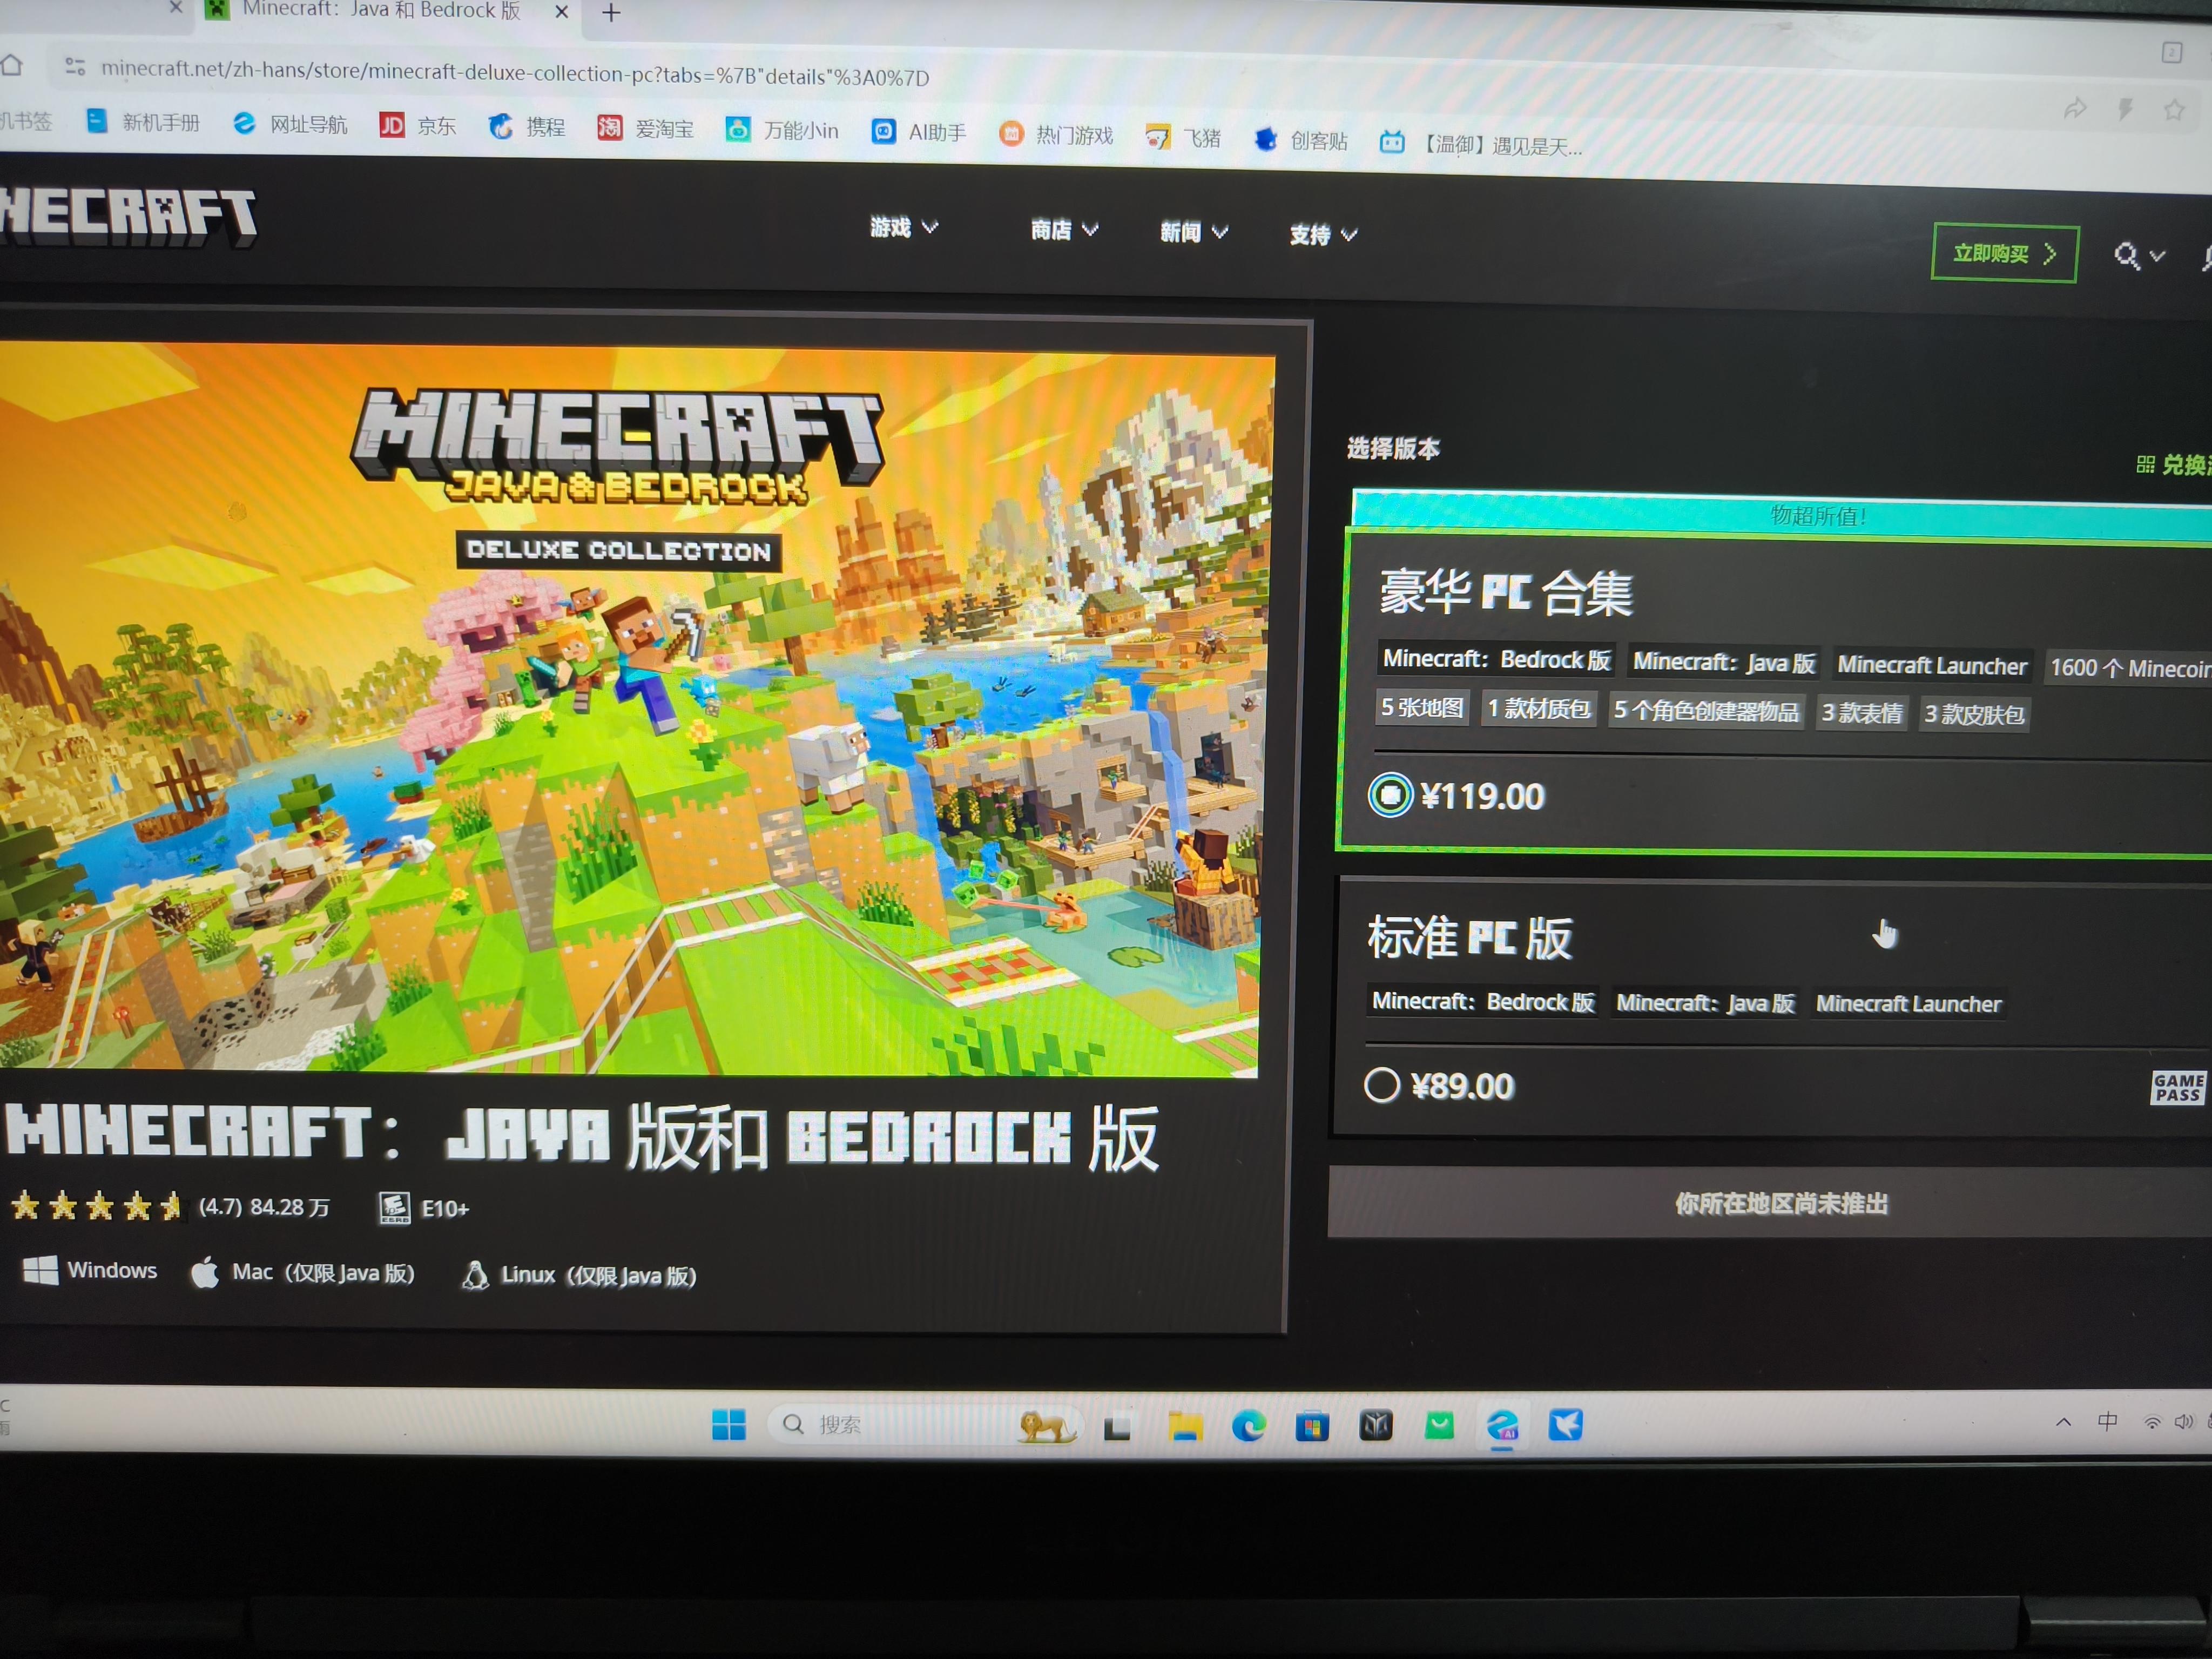Screen dimensions: 2212x1659
Task: Click Minecraft: Bedrock 版 tag in 标准 PC 版
Action: (1483, 1002)
